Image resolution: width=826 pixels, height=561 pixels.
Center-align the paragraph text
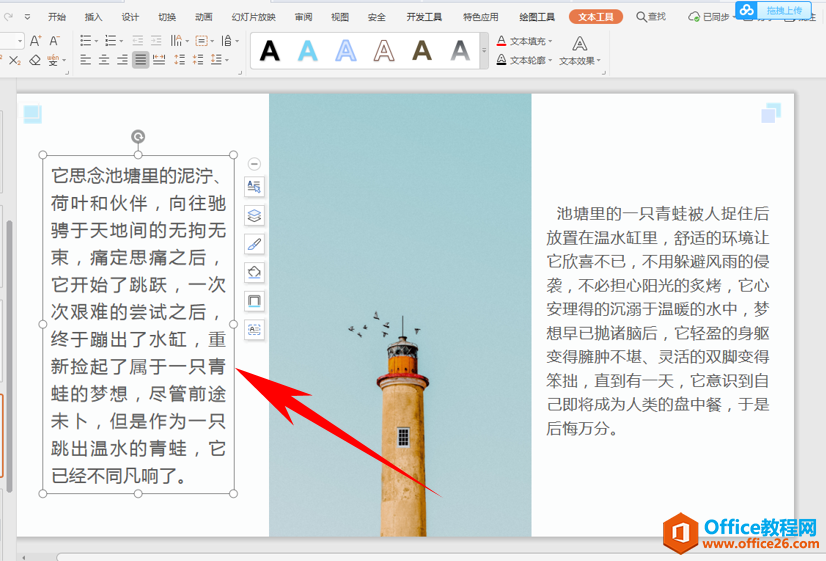[103, 60]
